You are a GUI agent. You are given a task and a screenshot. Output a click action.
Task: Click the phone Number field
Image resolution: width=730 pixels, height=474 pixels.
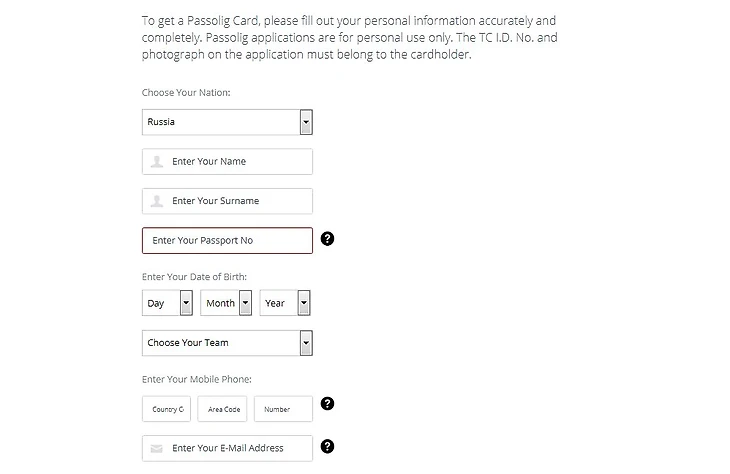283,409
